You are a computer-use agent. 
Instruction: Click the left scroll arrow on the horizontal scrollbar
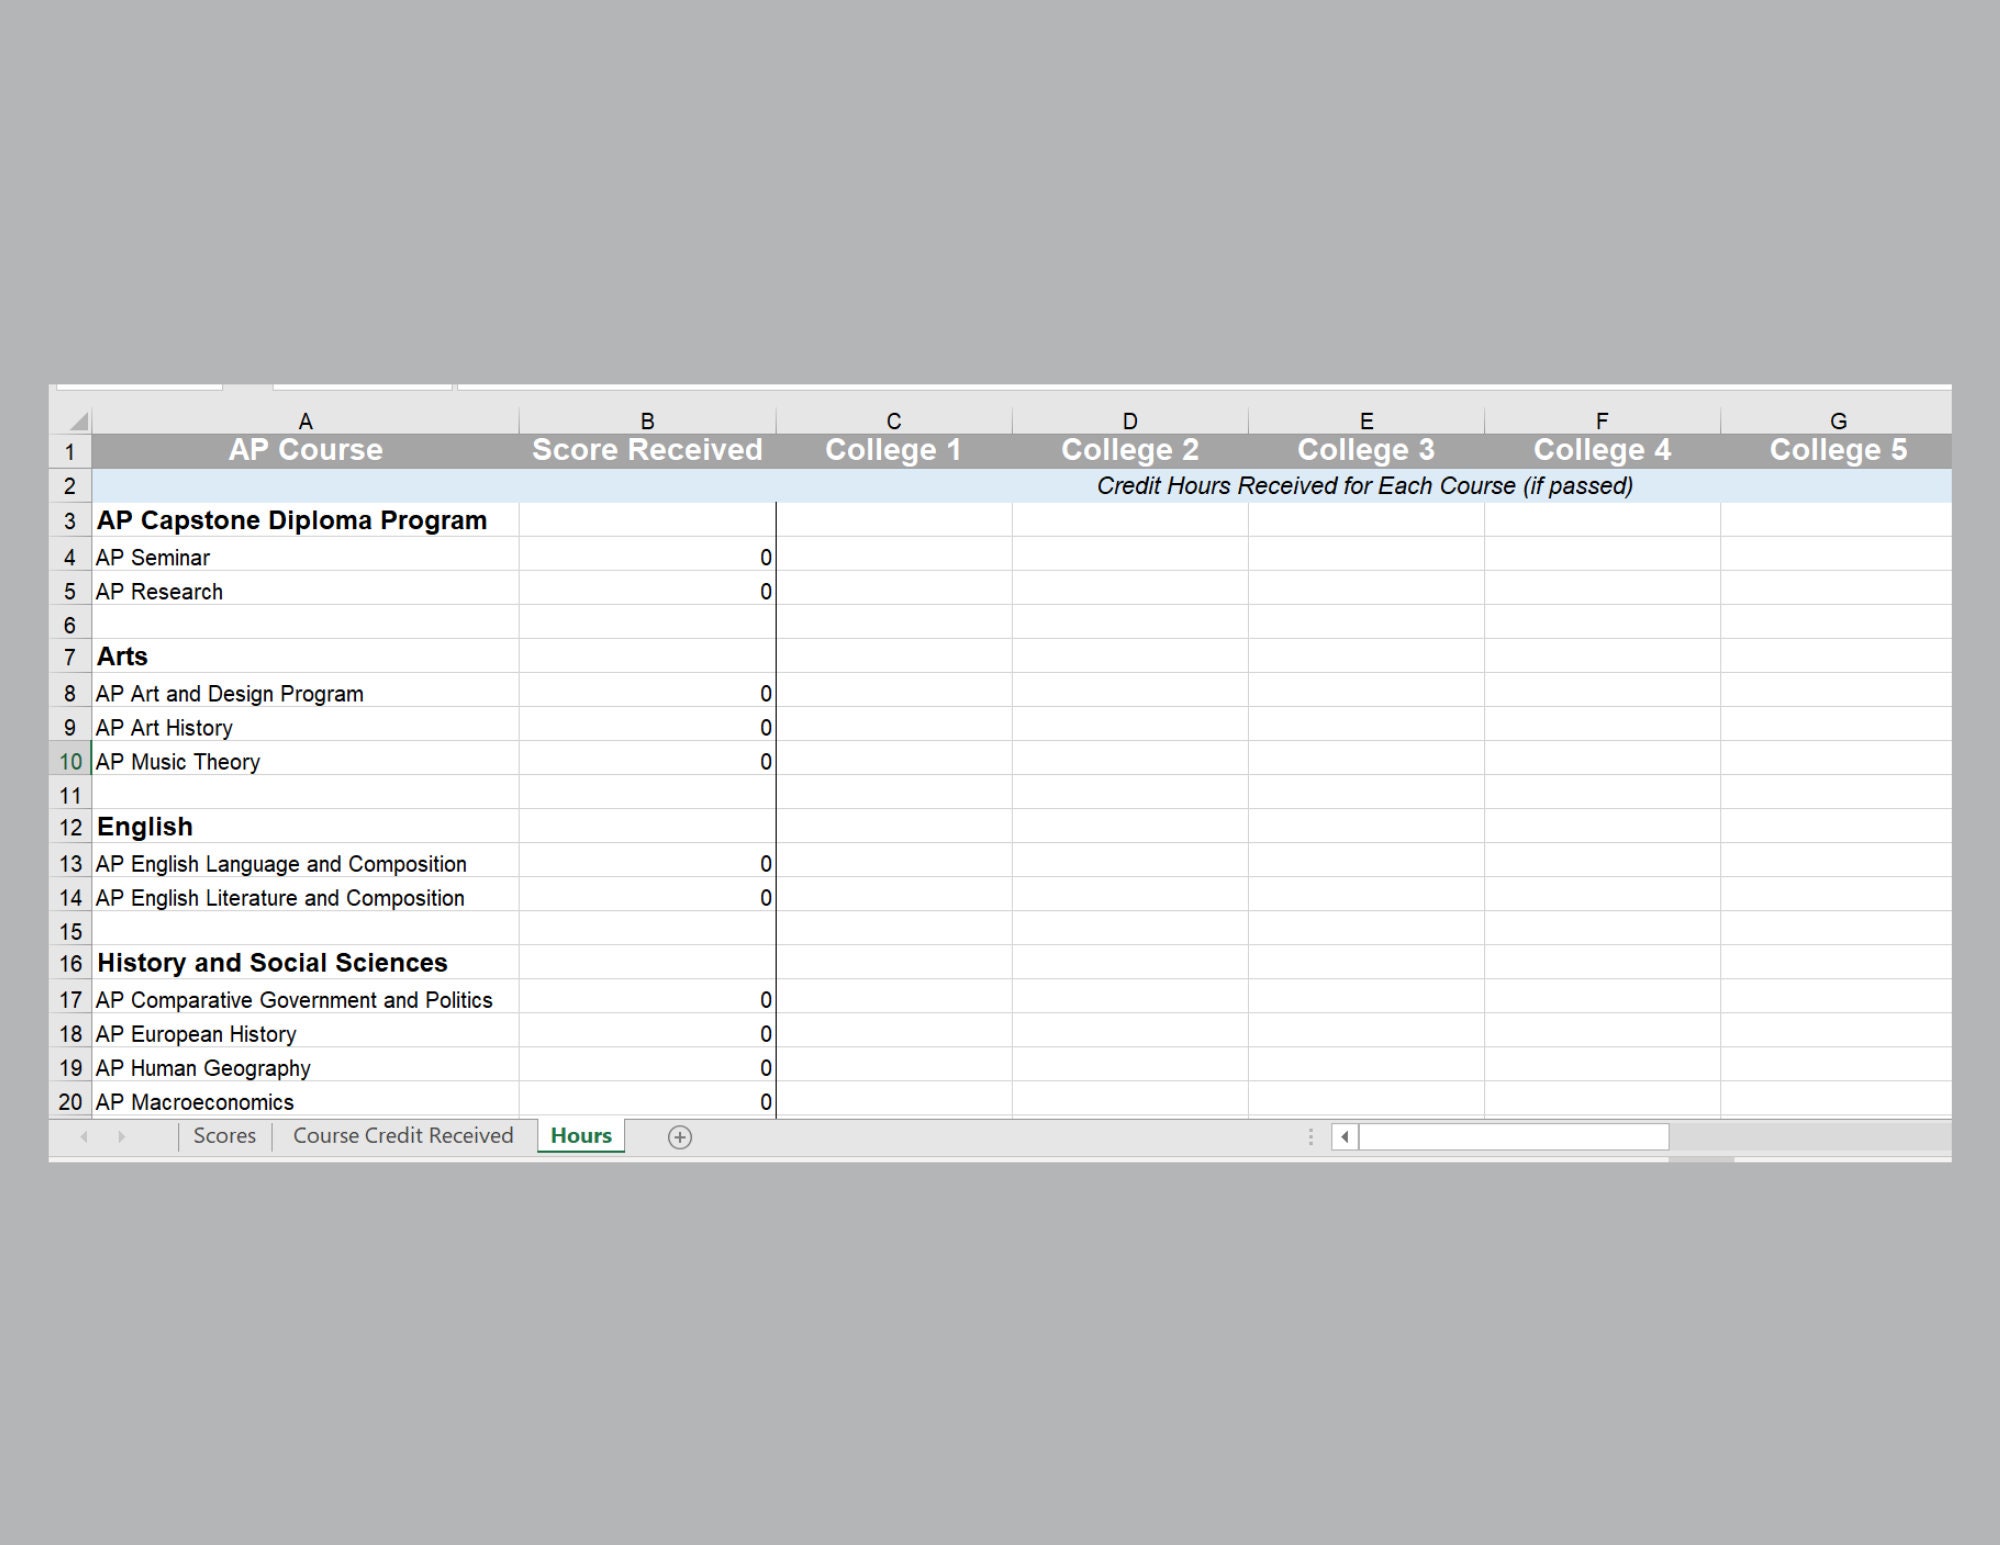point(1345,1137)
